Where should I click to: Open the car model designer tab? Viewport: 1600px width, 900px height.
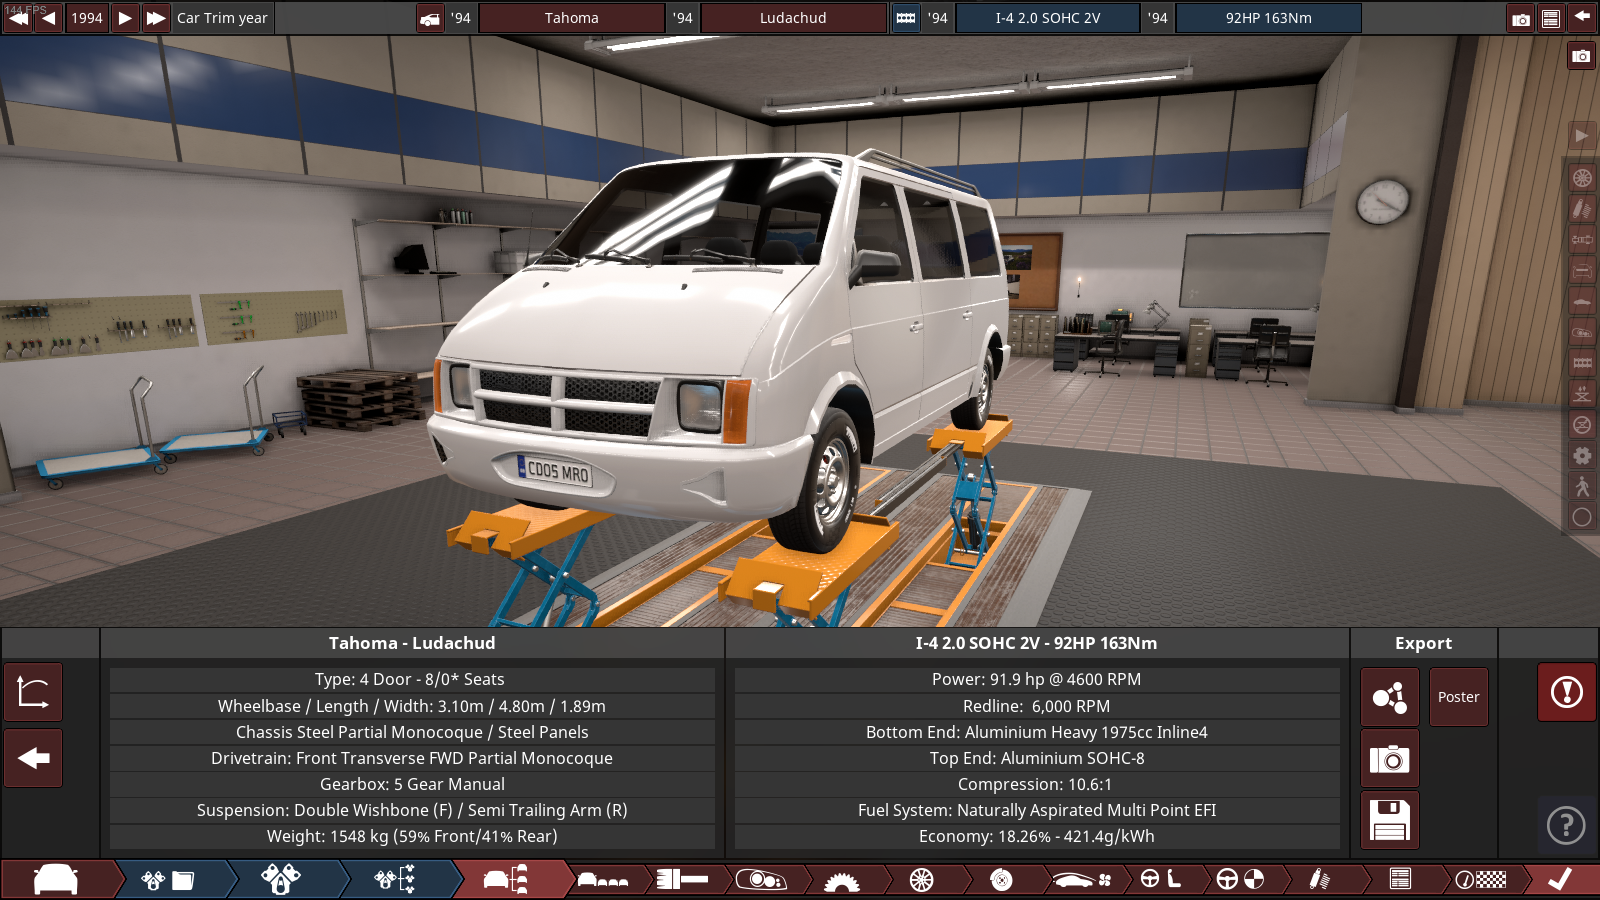pyautogui.click(x=57, y=880)
